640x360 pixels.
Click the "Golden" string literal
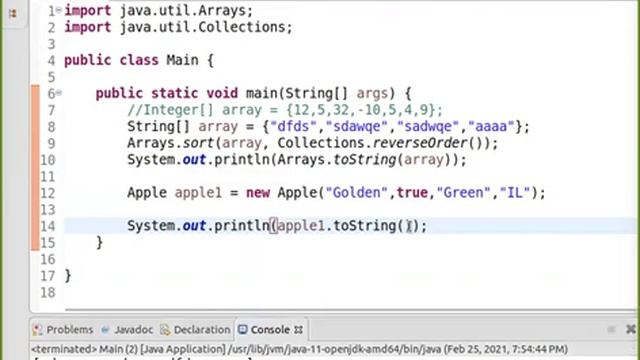point(356,193)
